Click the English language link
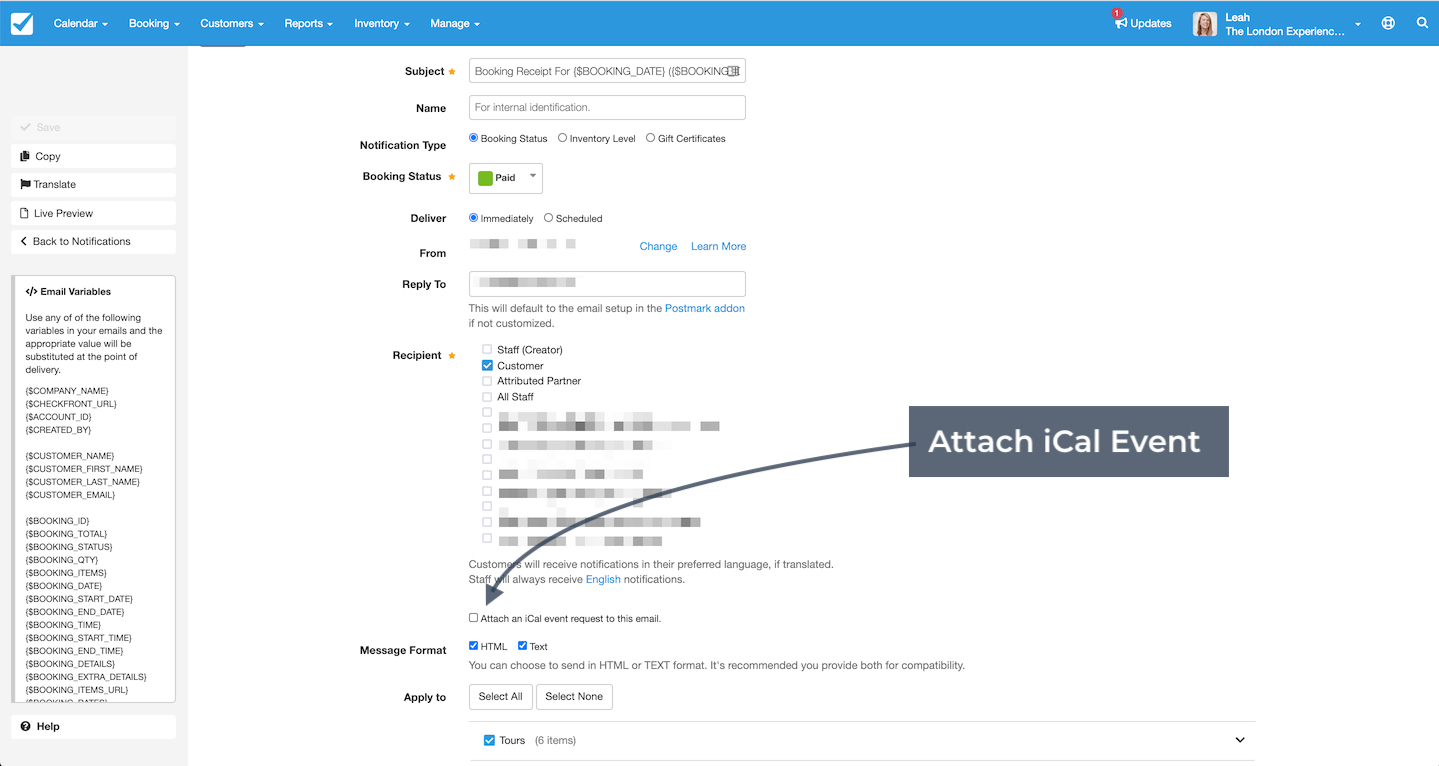Viewport: 1439px width, 766px height. coord(603,579)
